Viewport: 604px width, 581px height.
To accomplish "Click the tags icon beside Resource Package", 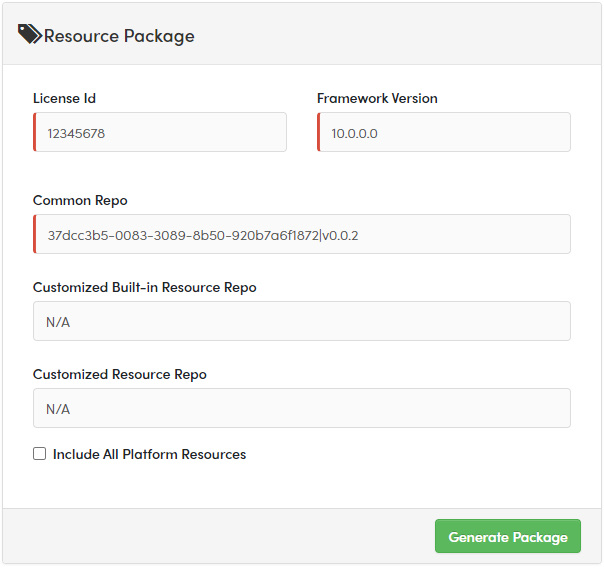I will pyautogui.click(x=29, y=35).
